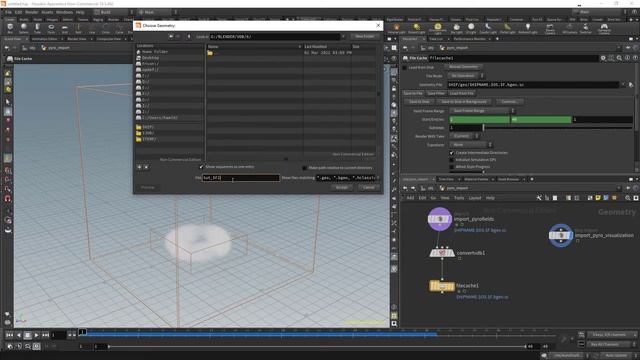The height and width of the screenshot is (360, 640).
Task: Open the Render With Take dropdown
Action: [x=464, y=136]
